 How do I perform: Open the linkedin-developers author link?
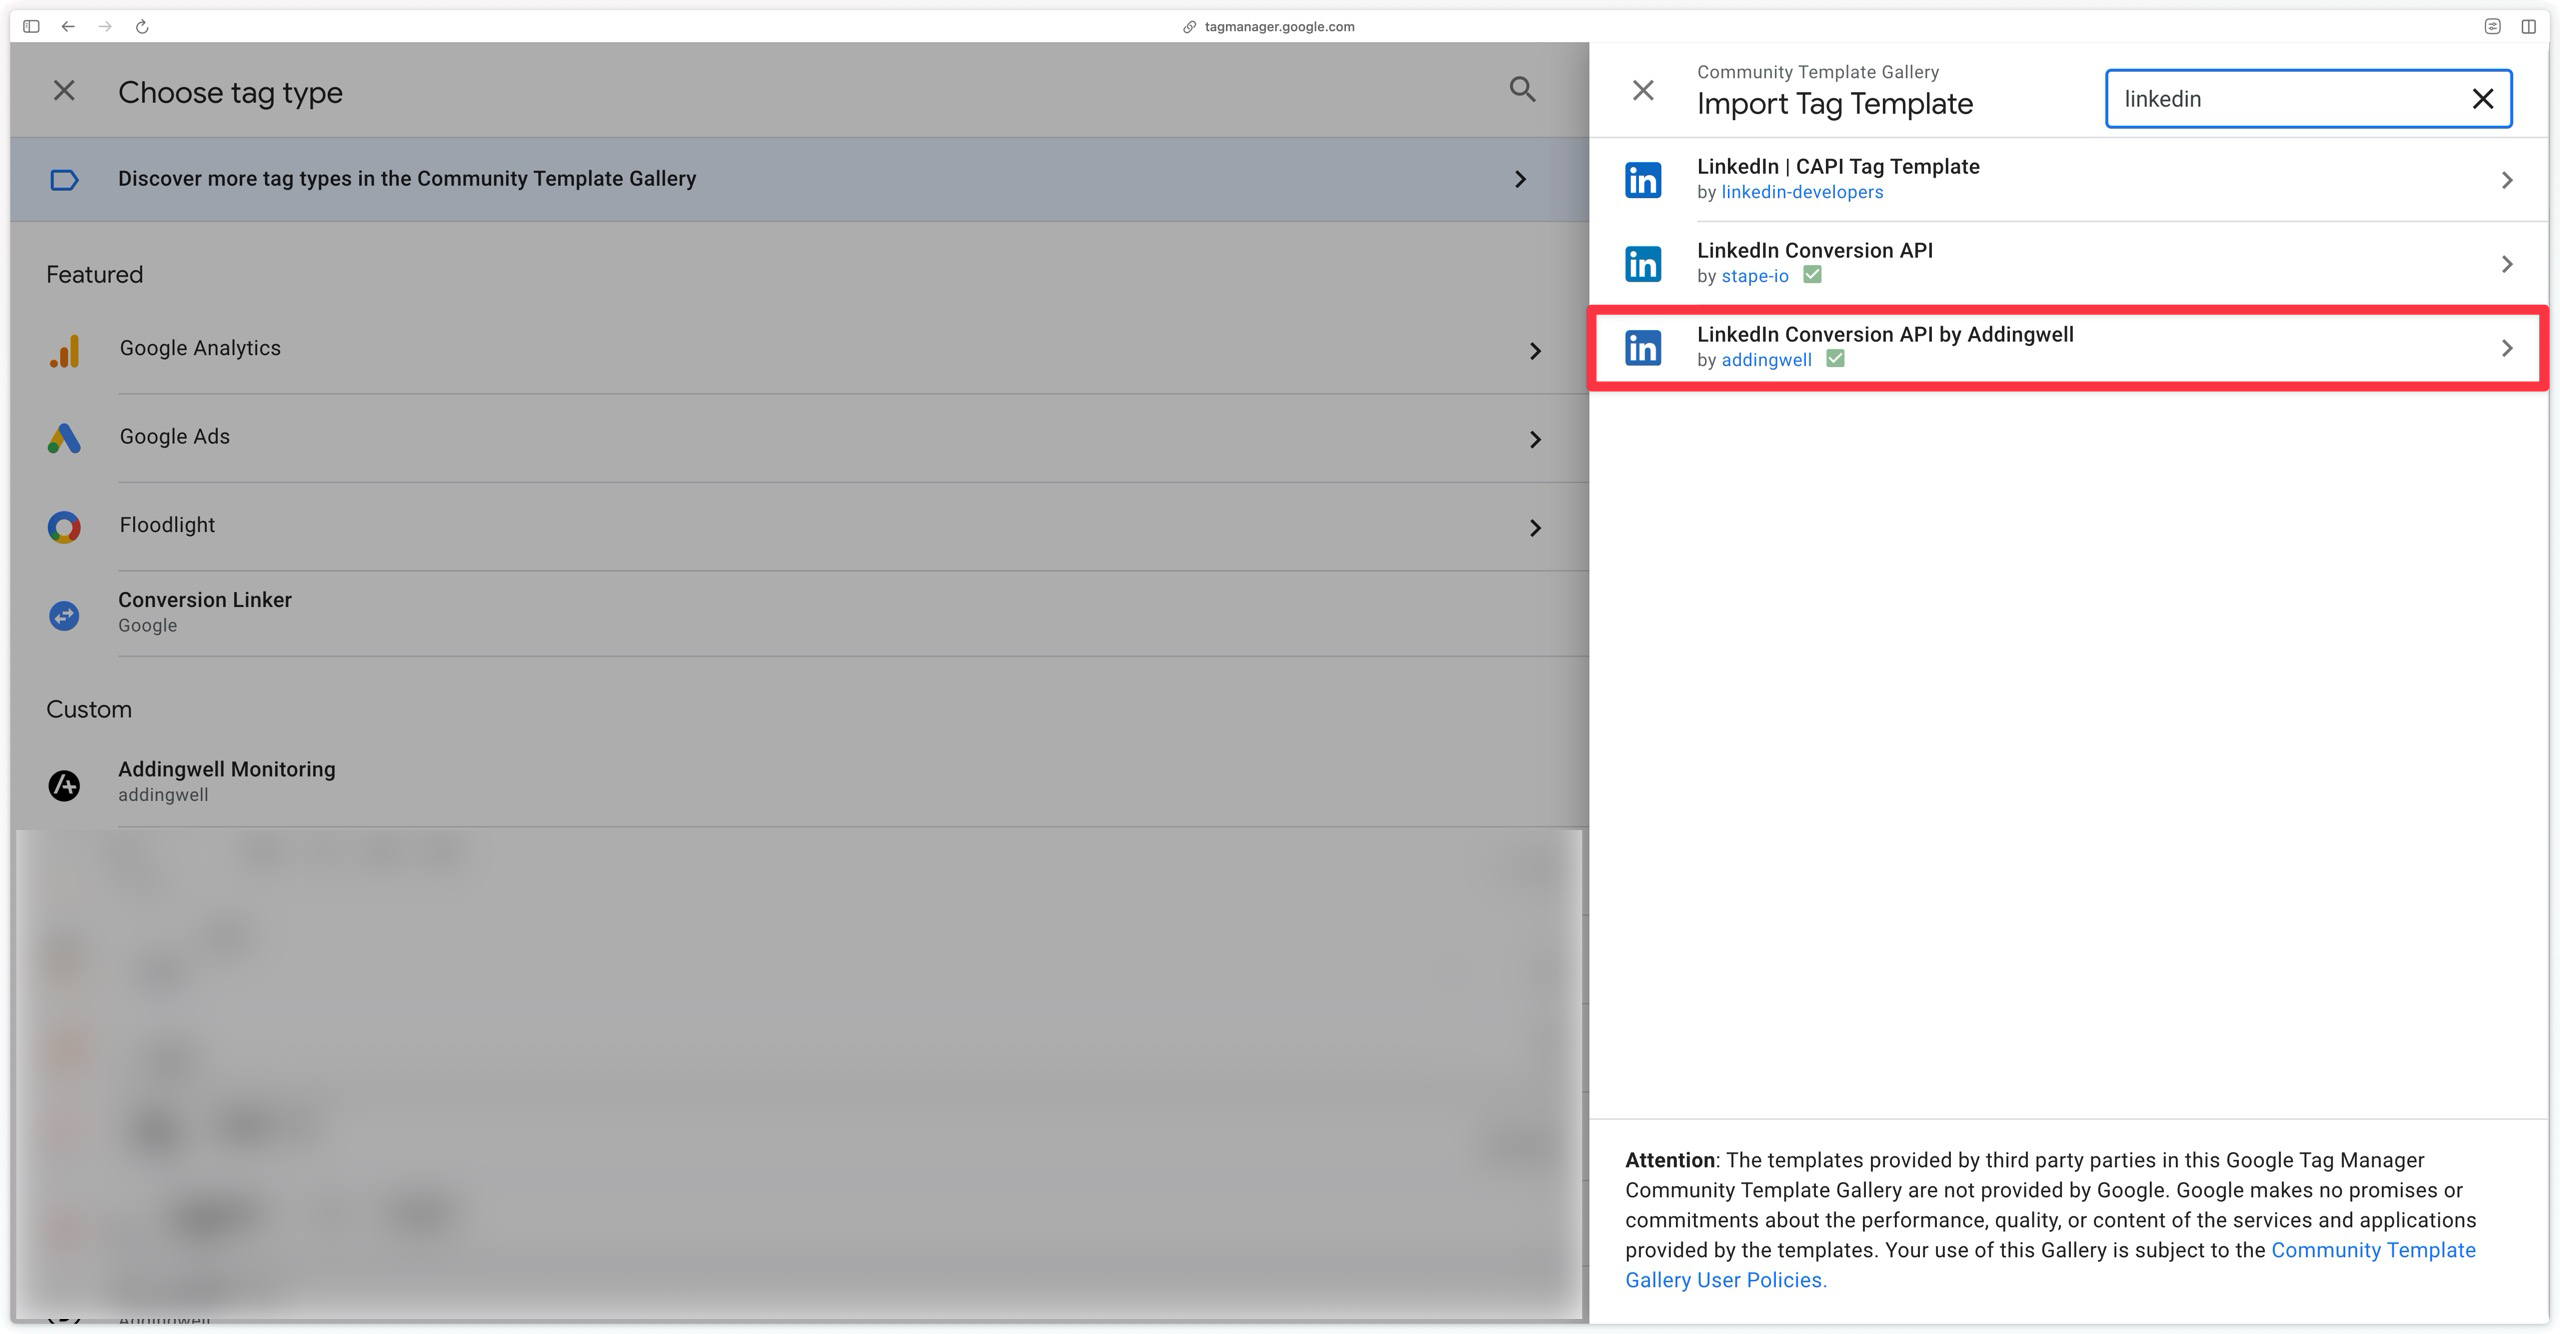coord(1802,192)
